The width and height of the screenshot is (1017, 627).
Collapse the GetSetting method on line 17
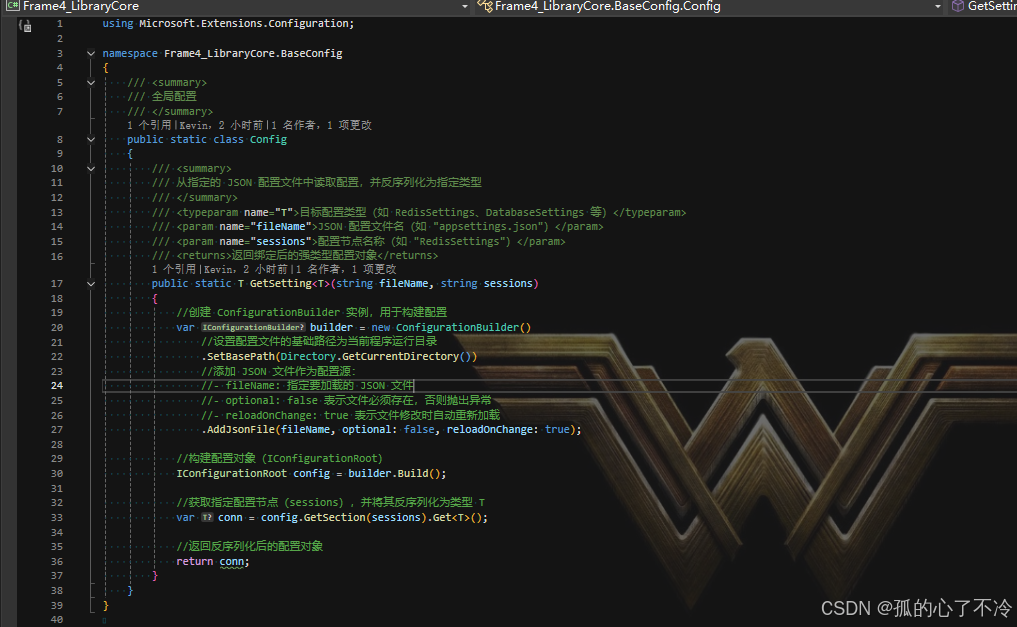(91, 283)
